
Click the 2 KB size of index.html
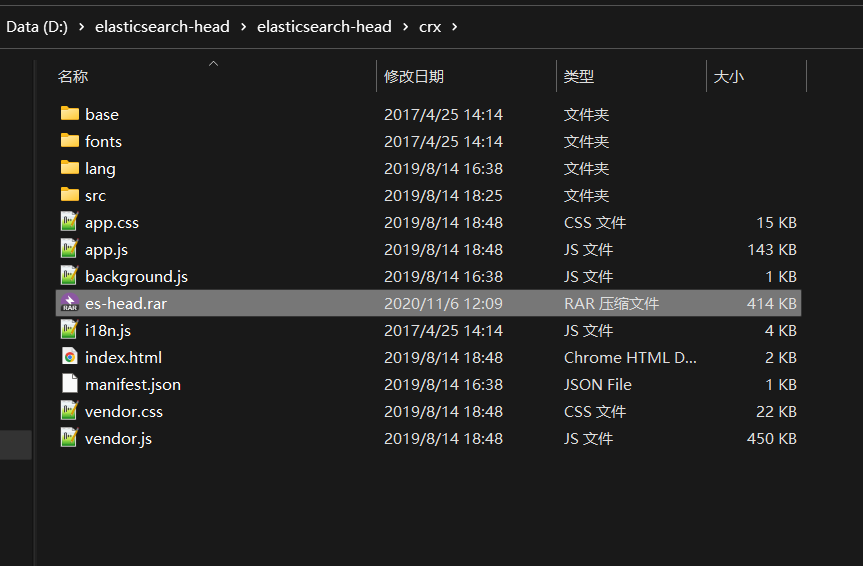(781, 357)
